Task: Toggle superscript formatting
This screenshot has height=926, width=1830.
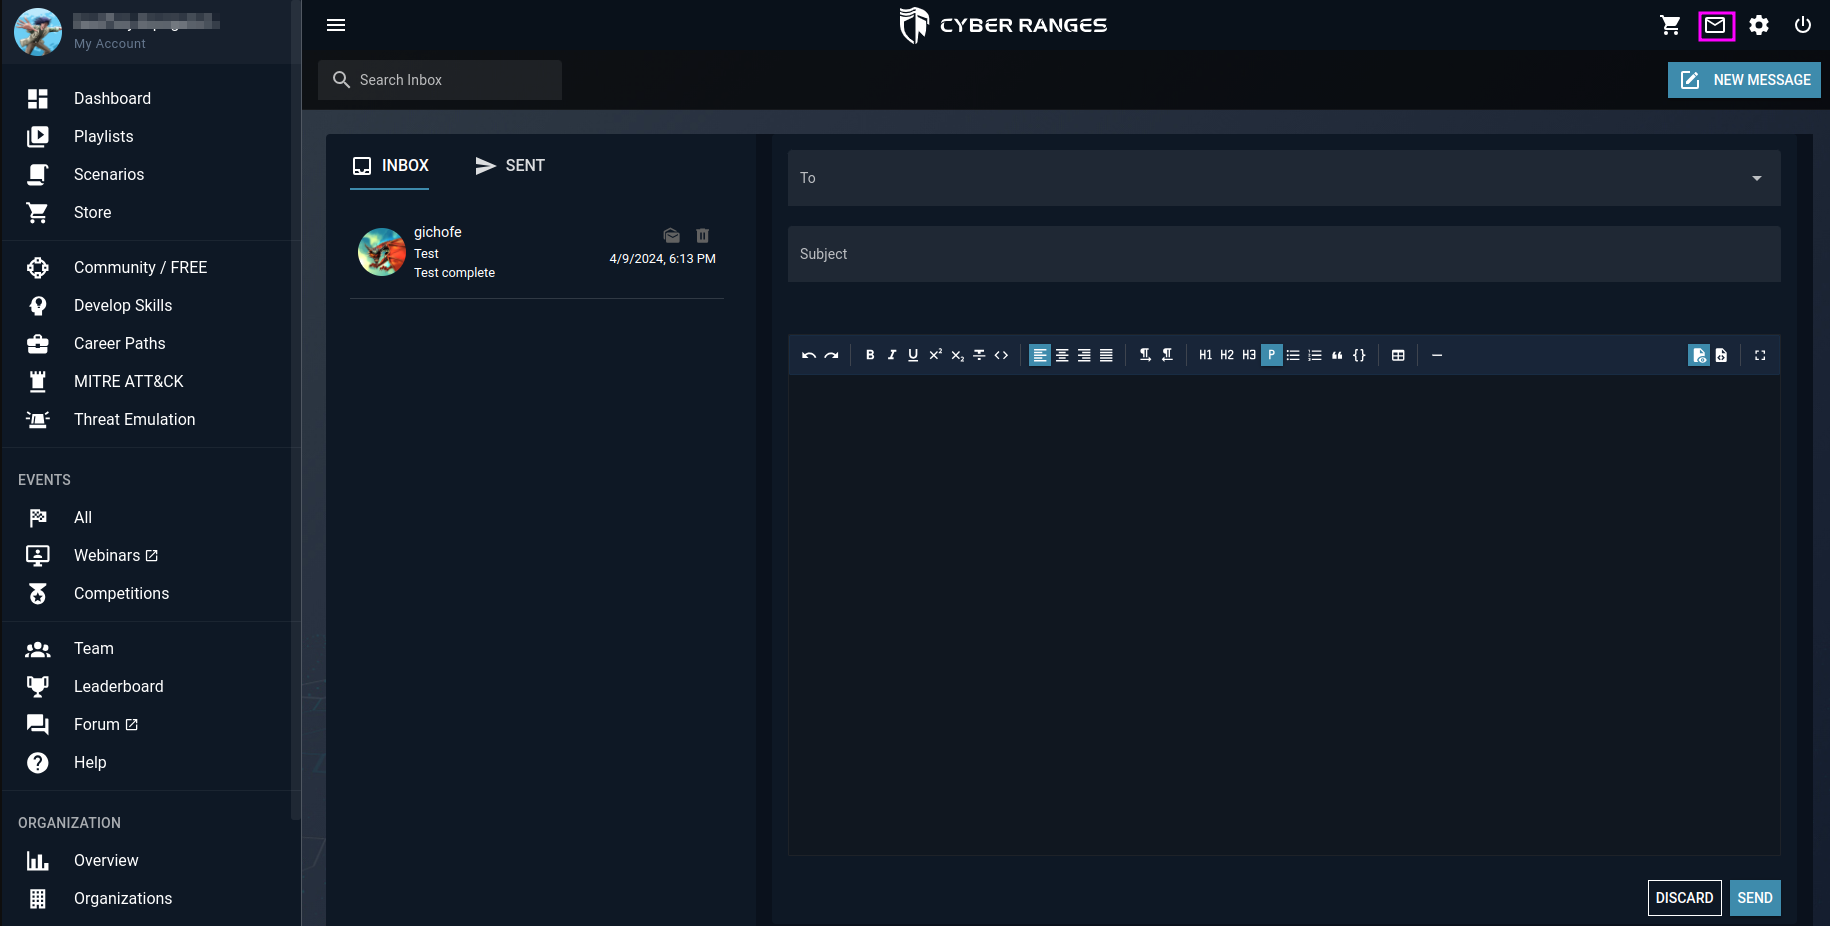Action: point(935,355)
